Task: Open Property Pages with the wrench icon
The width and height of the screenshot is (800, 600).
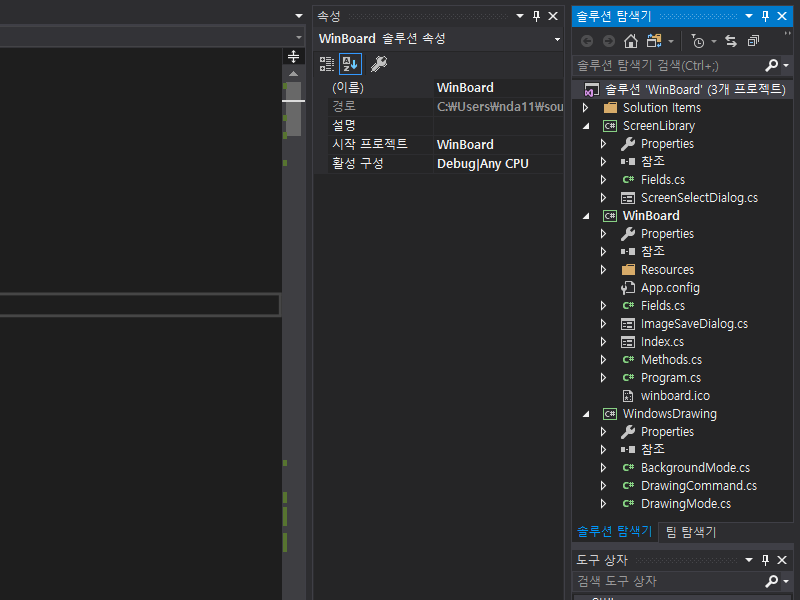Action: click(379, 64)
